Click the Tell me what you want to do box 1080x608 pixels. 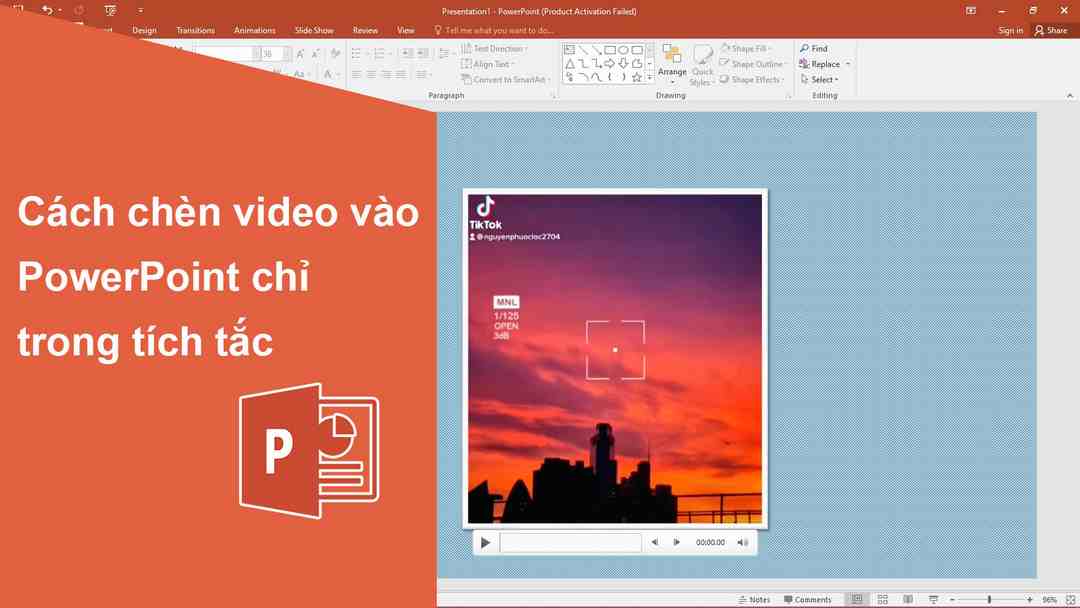pyautogui.click(x=494, y=30)
